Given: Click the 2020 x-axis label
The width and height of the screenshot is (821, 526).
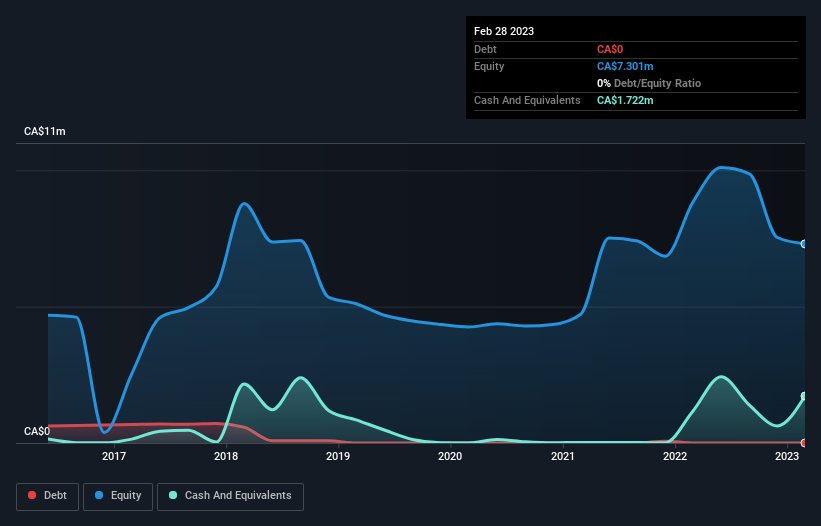Looking at the screenshot, I should 450,456.
